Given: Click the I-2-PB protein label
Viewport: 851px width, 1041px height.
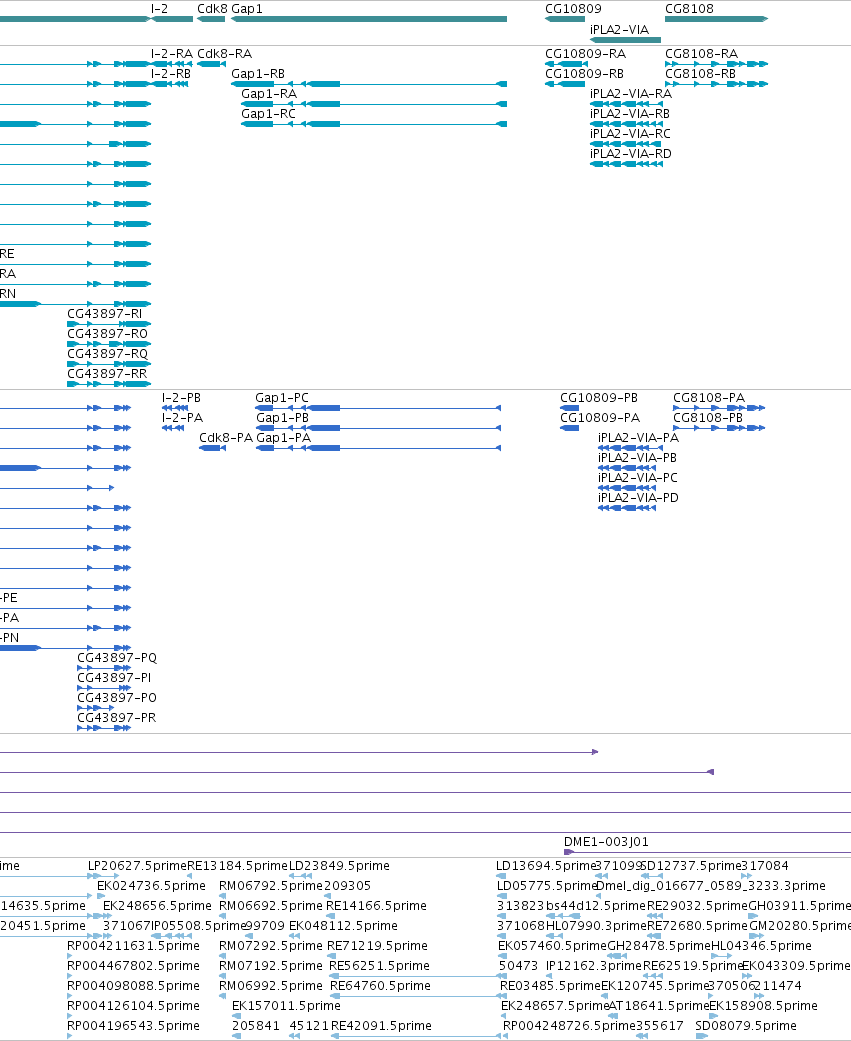Looking at the screenshot, I should tap(181, 398).
